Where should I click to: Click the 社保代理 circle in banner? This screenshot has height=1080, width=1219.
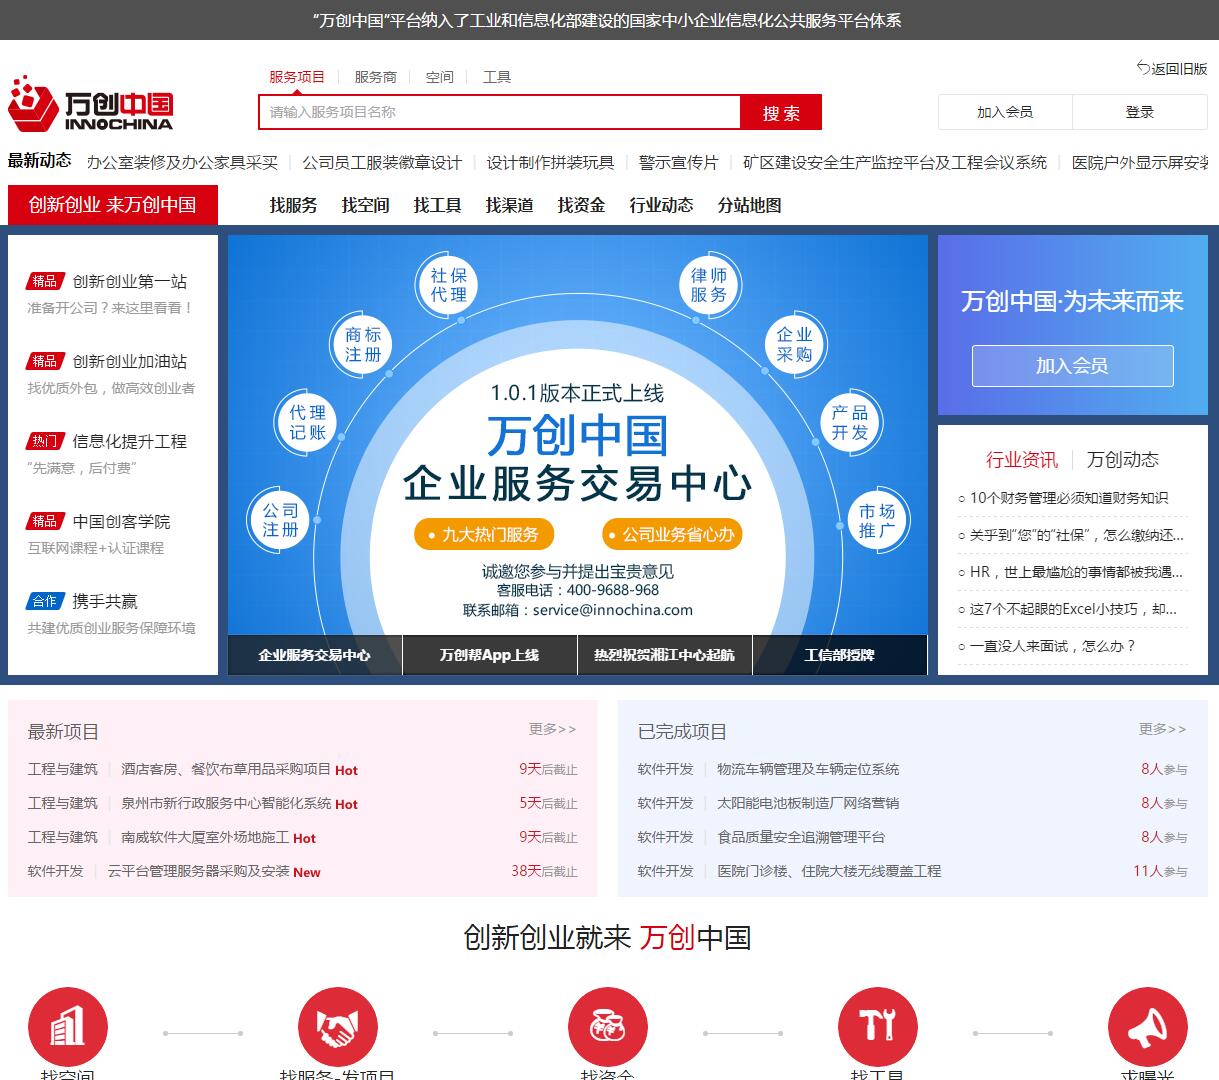[448, 285]
